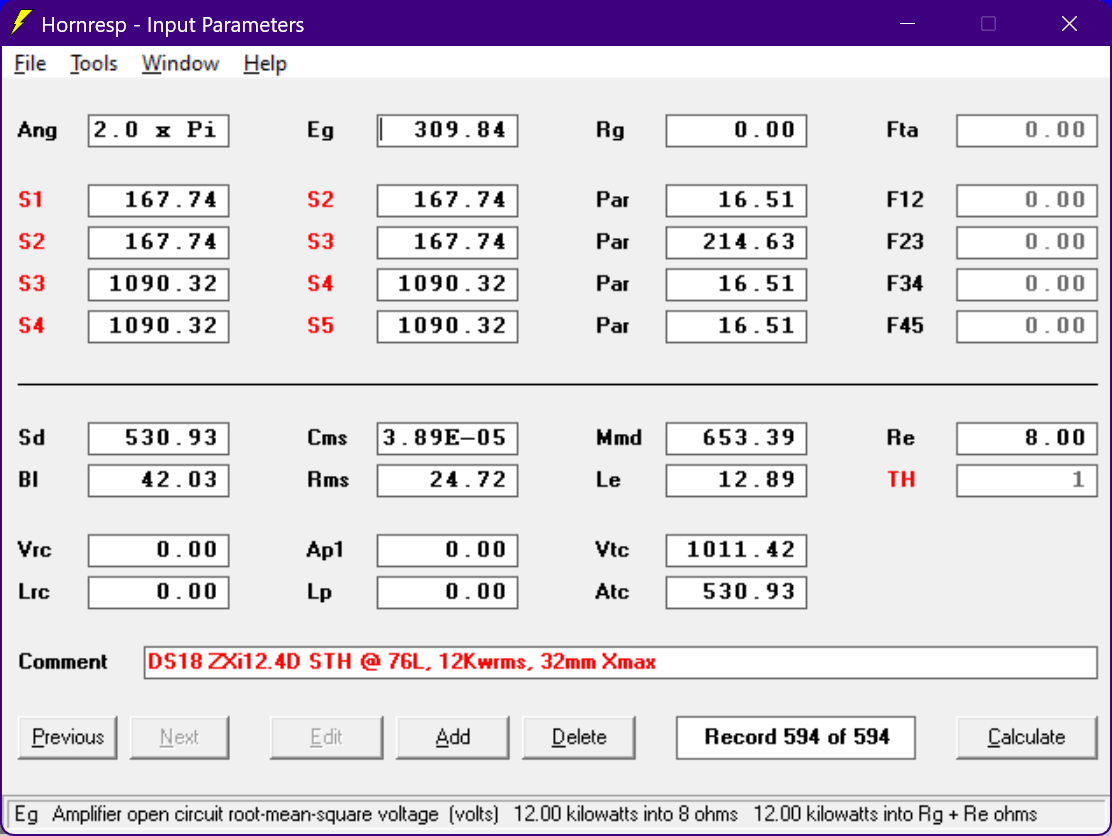The height and width of the screenshot is (836, 1112).
Task: Open the File menu
Action: tap(30, 64)
